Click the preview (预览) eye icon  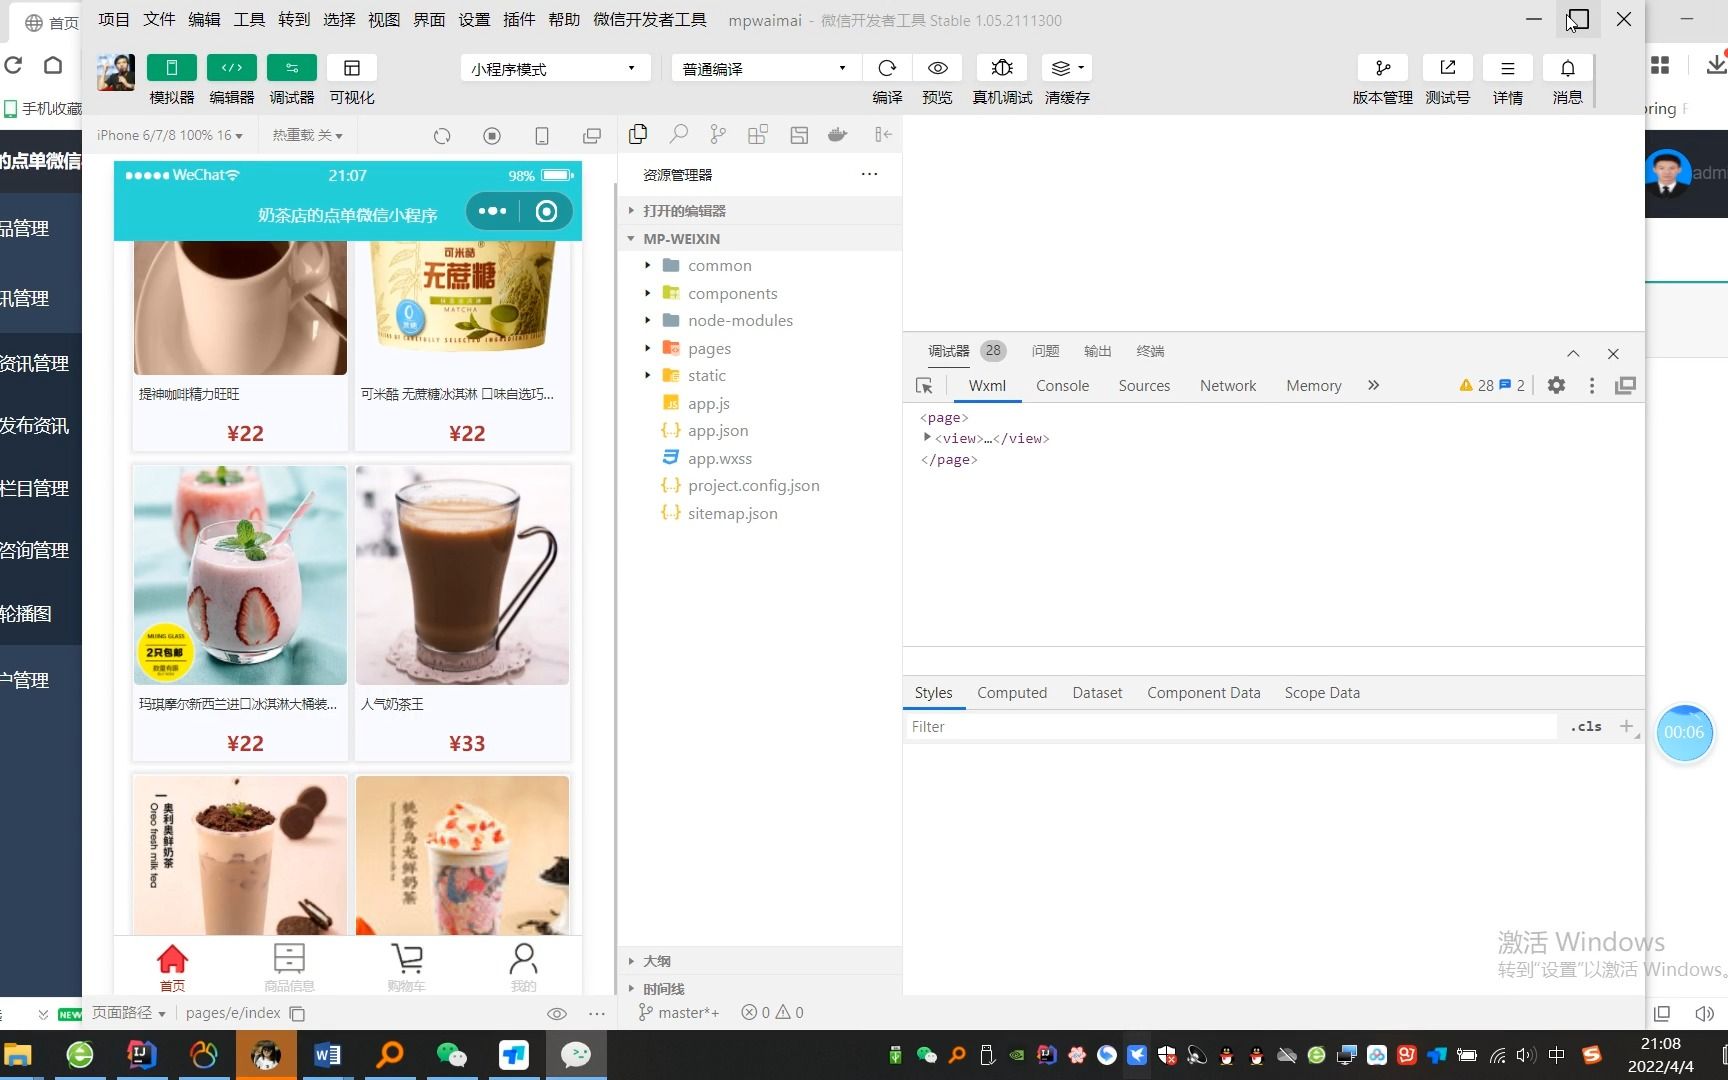point(937,68)
